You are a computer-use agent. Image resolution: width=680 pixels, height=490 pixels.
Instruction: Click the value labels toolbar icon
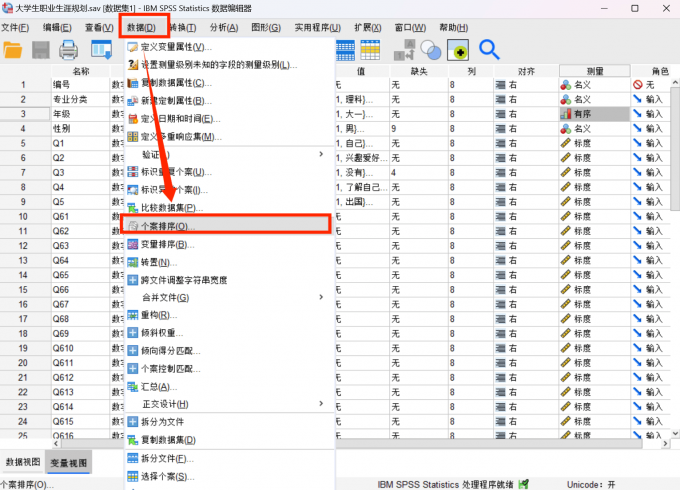pyautogui.click(x=405, y=50)
